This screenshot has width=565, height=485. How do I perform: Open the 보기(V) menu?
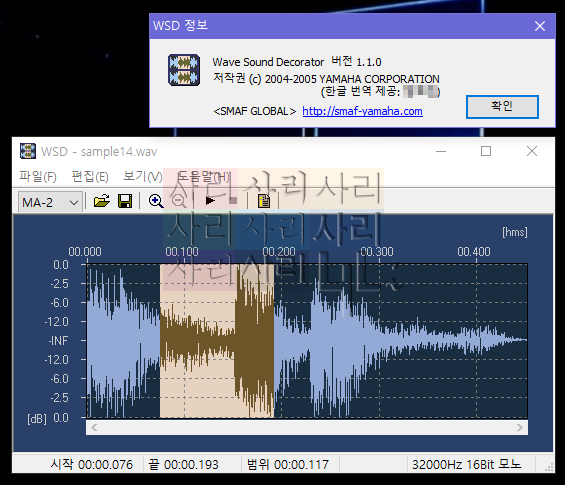click(143, 177)
